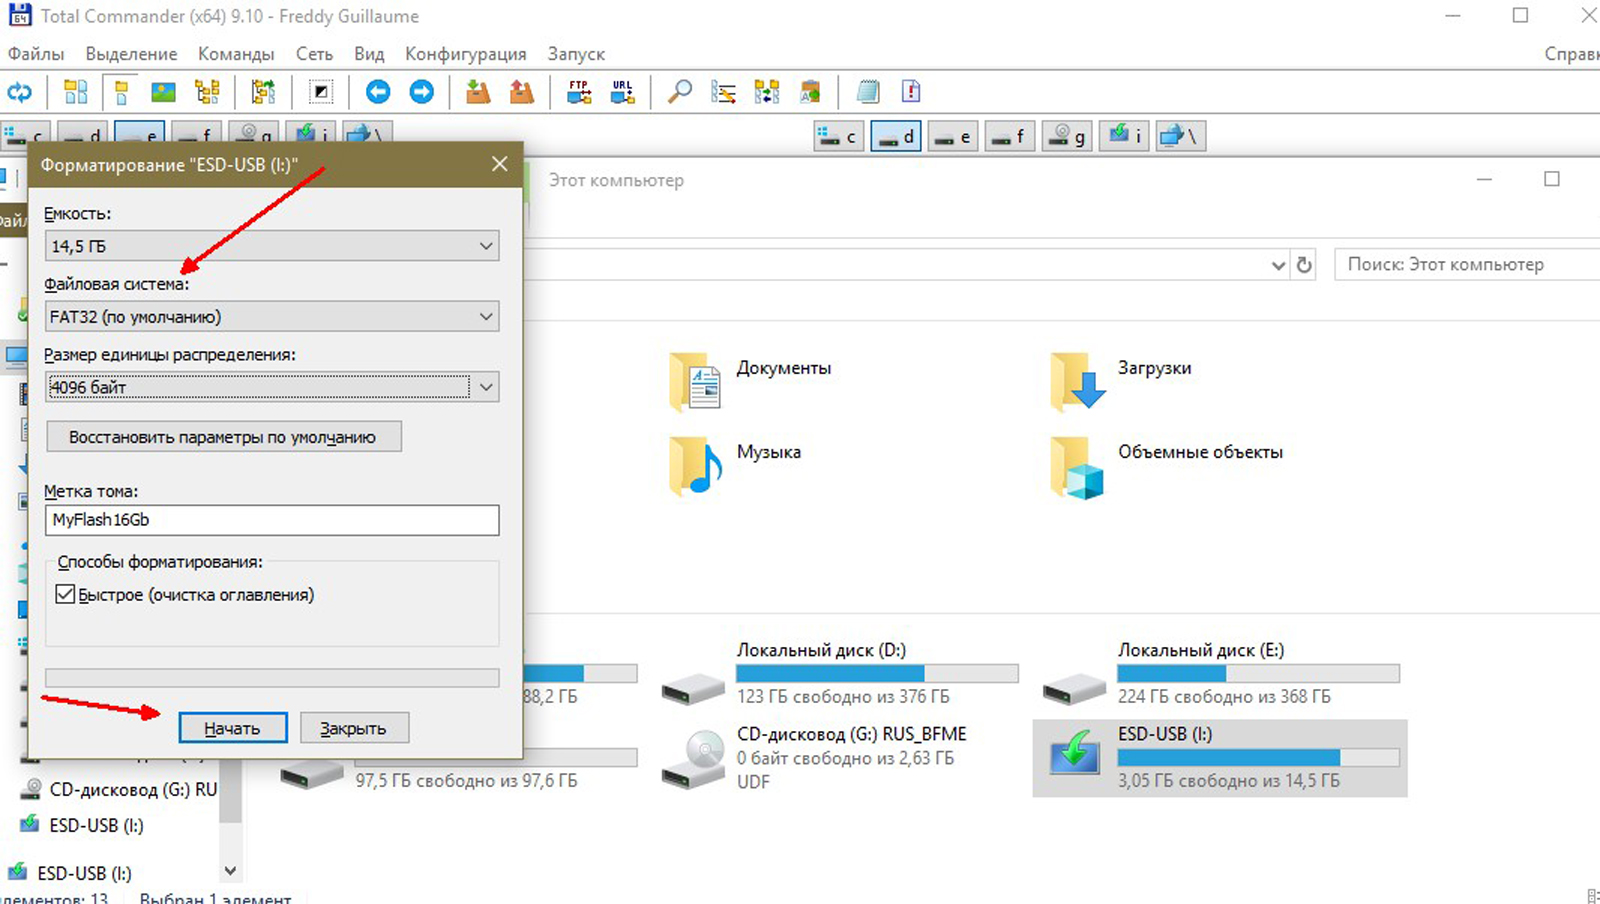Viewport: 1600px width, 904px height.
Task: Go back with the blue left arrow
Action: pyautogui.click(x=377, y=93)
